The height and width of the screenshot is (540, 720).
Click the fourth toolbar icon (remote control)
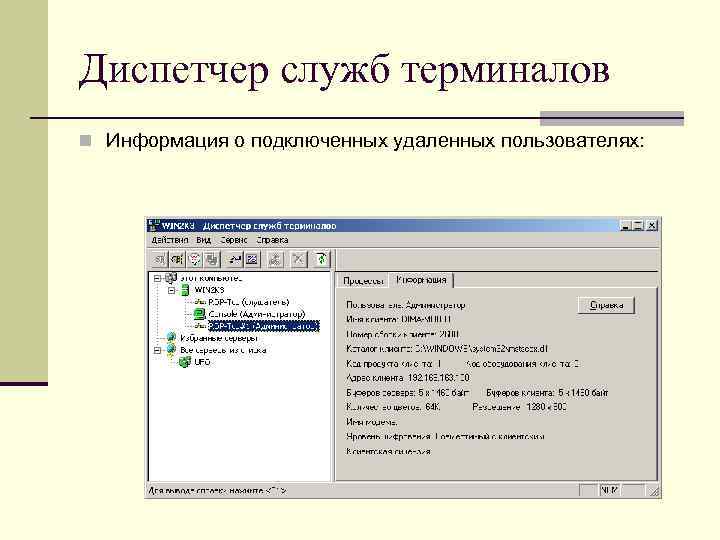[212, 259]
